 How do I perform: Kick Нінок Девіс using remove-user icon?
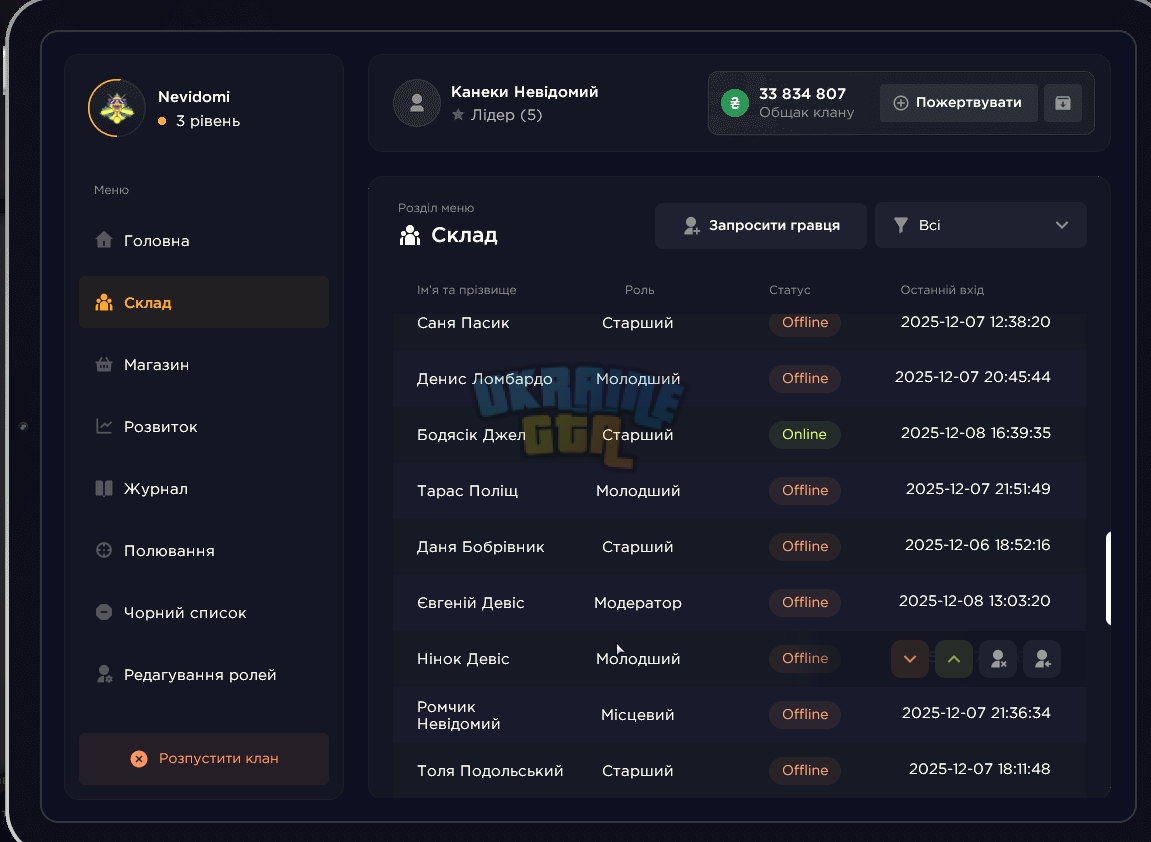click(998, 658)
